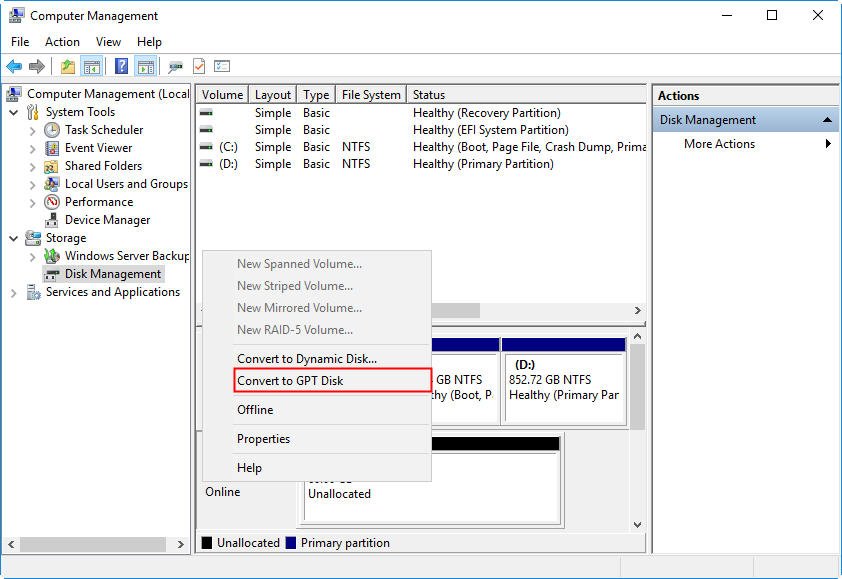Expand the Local Users and Groups node
This screenshot has height=579, width=842.
[x=33, y=184]
